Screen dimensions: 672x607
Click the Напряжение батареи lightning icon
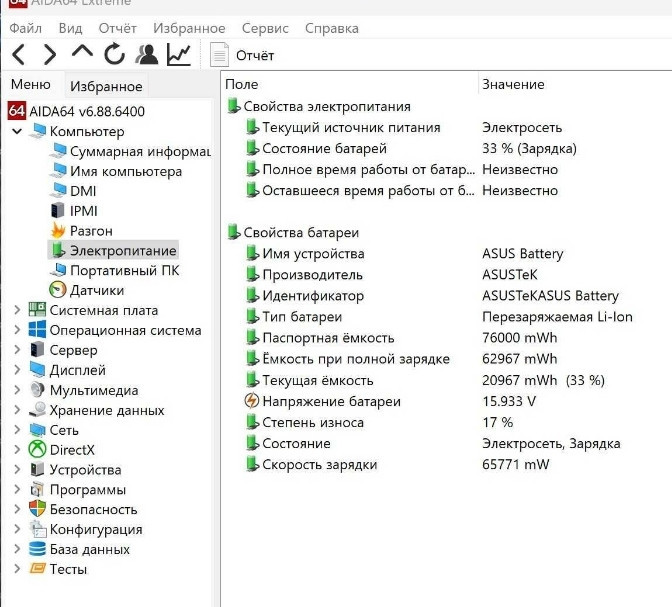252,401
